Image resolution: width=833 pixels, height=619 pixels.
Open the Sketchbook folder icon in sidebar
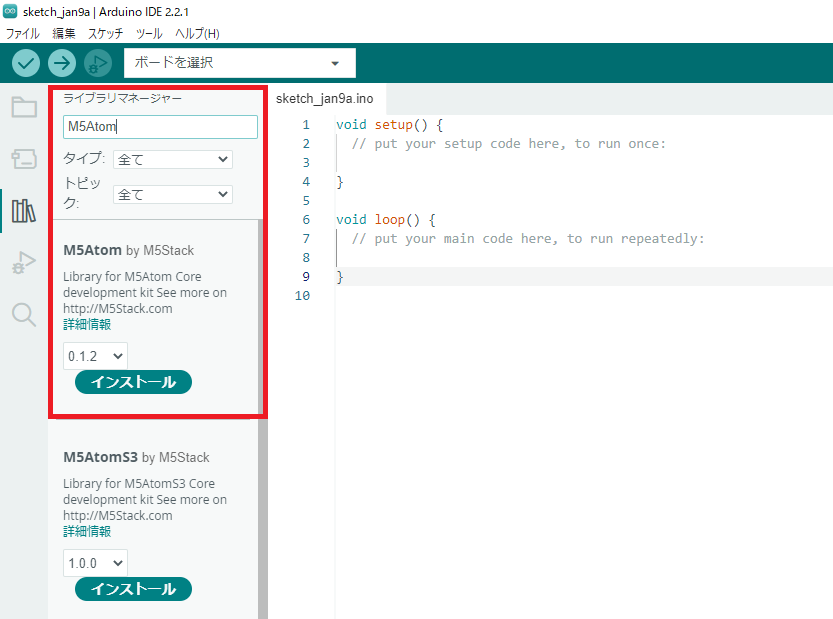[x=24, y=107]
